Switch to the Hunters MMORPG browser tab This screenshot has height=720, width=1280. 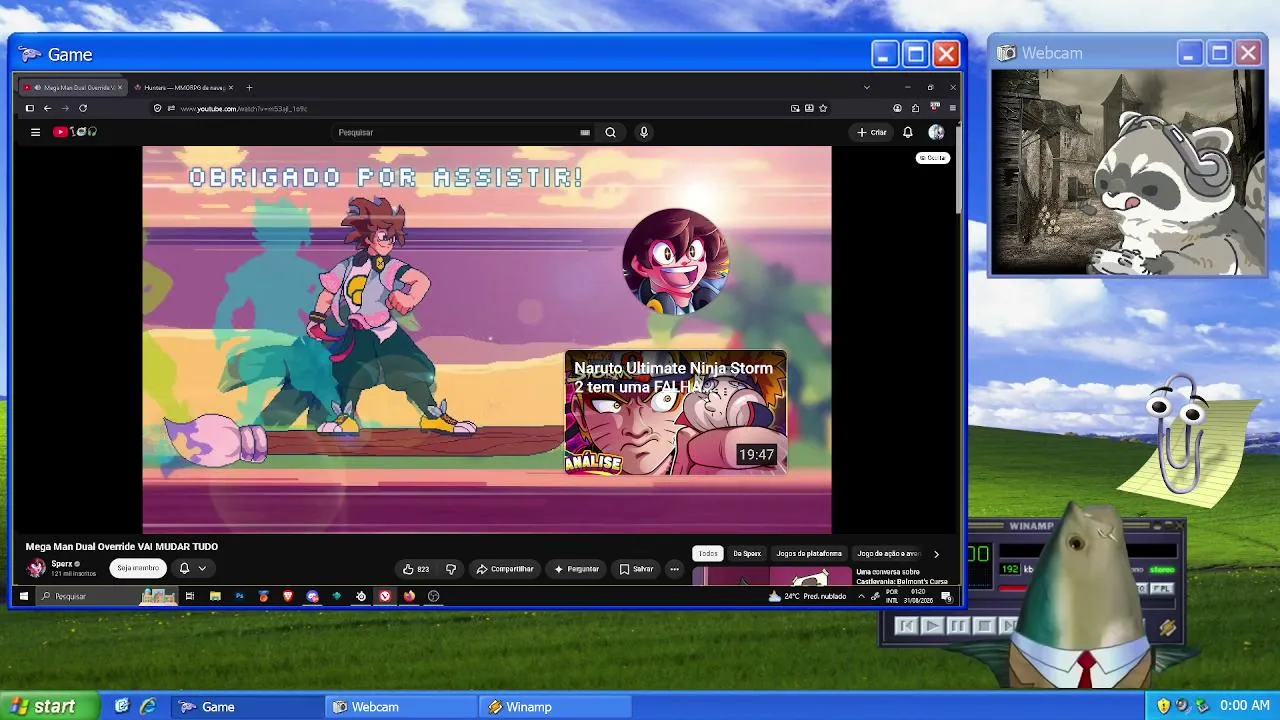(x=182, y=87)
